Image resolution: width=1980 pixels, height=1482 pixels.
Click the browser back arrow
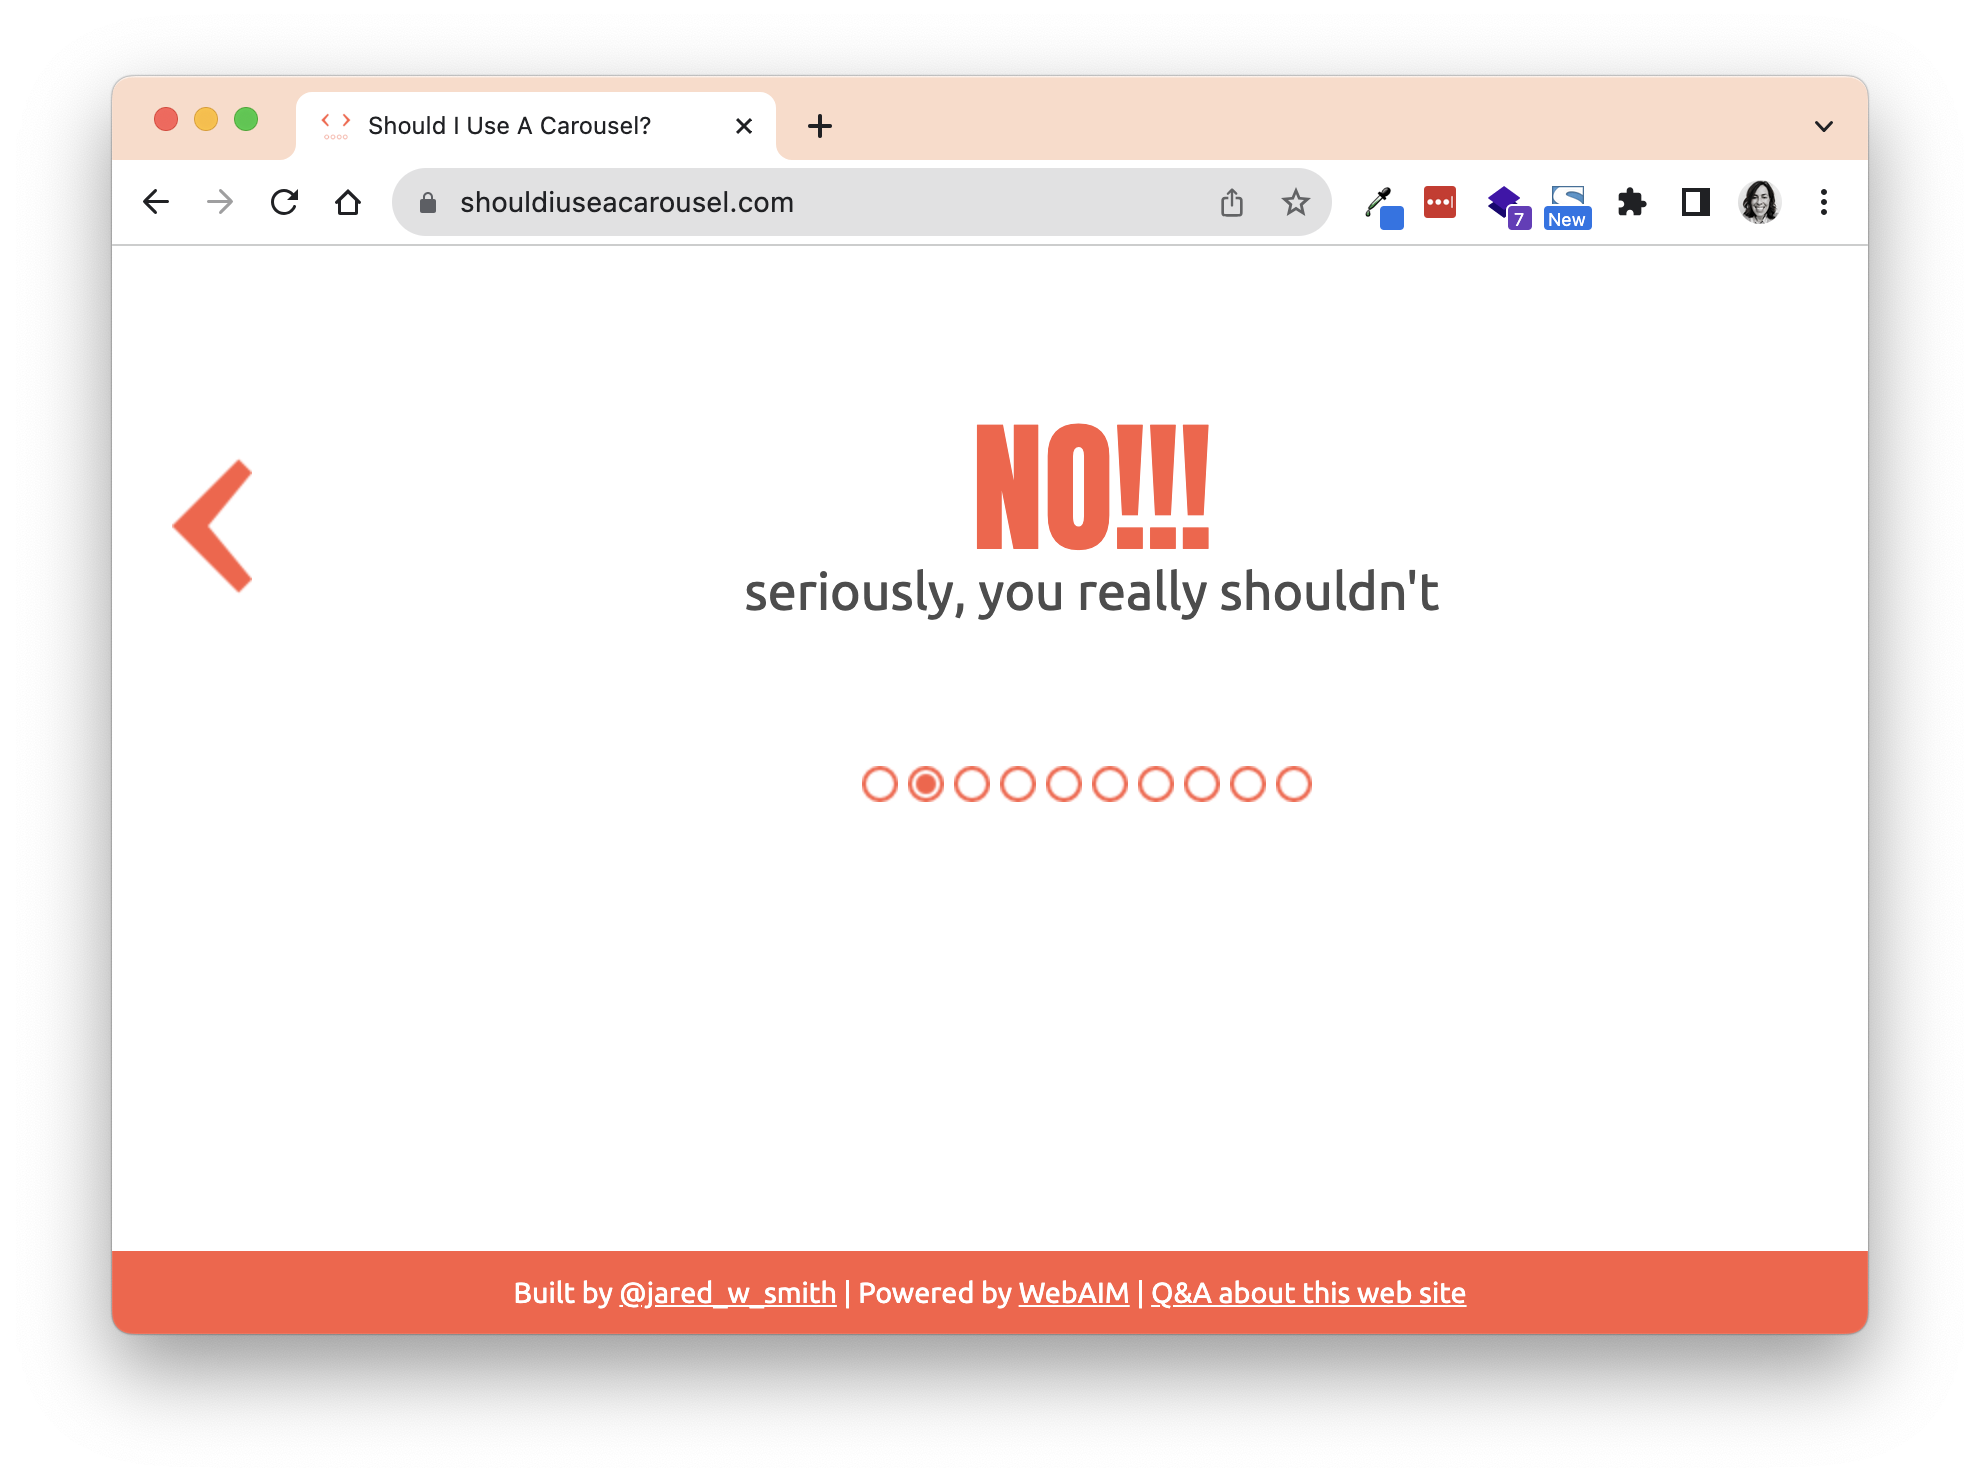click(156, 202)
